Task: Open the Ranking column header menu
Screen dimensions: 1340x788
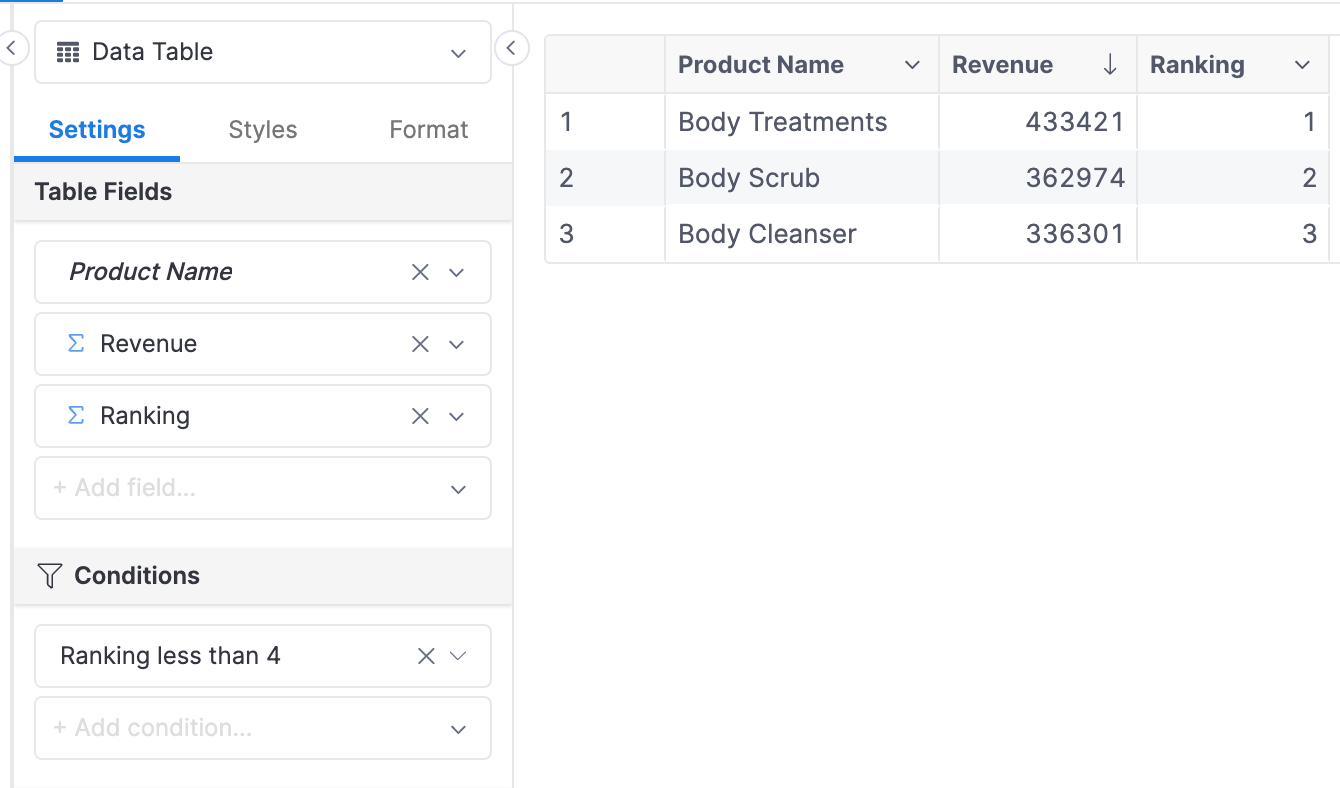Action: [1302, 65]
